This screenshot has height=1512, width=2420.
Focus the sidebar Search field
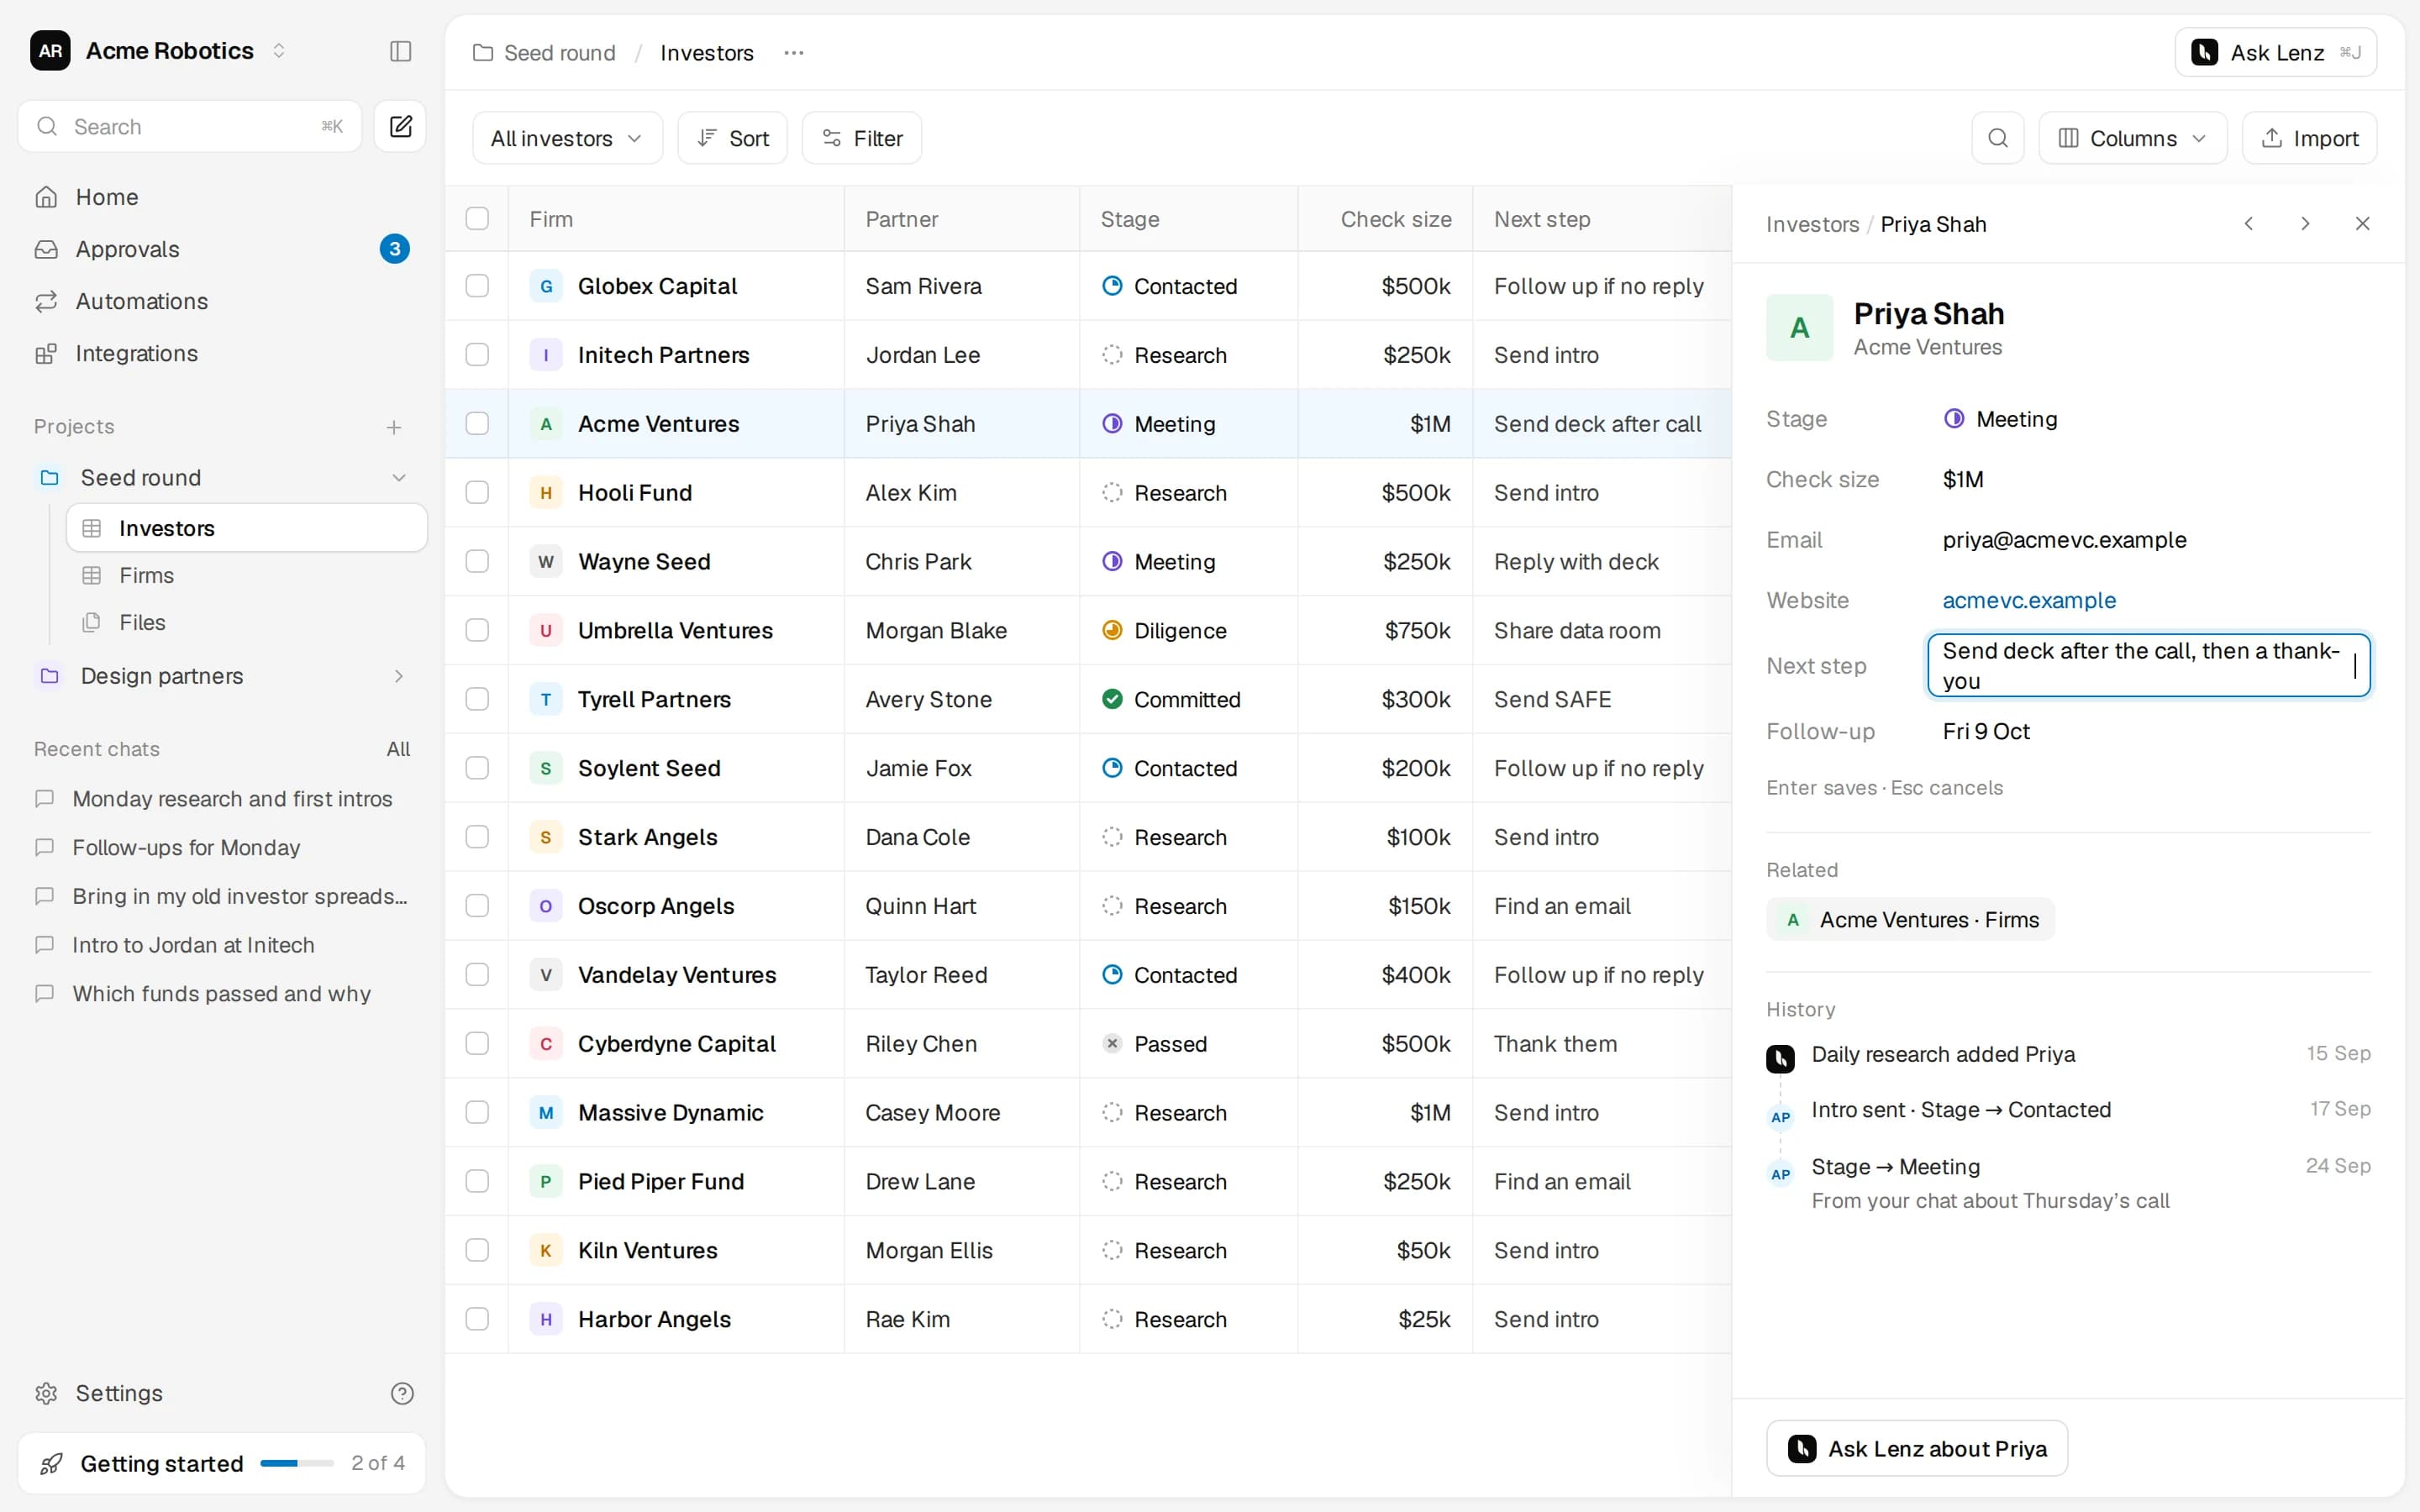click(x=190, y=126)
